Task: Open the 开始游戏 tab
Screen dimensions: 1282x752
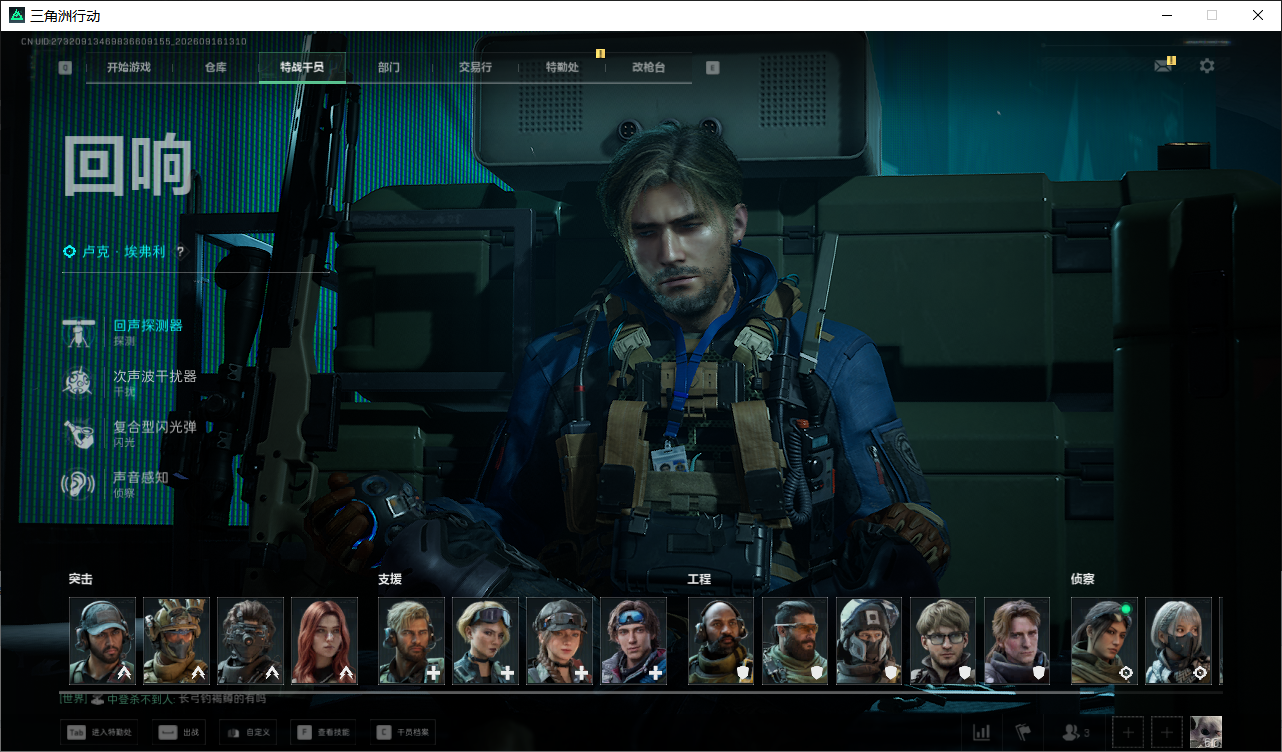Action: pos(129,68)
